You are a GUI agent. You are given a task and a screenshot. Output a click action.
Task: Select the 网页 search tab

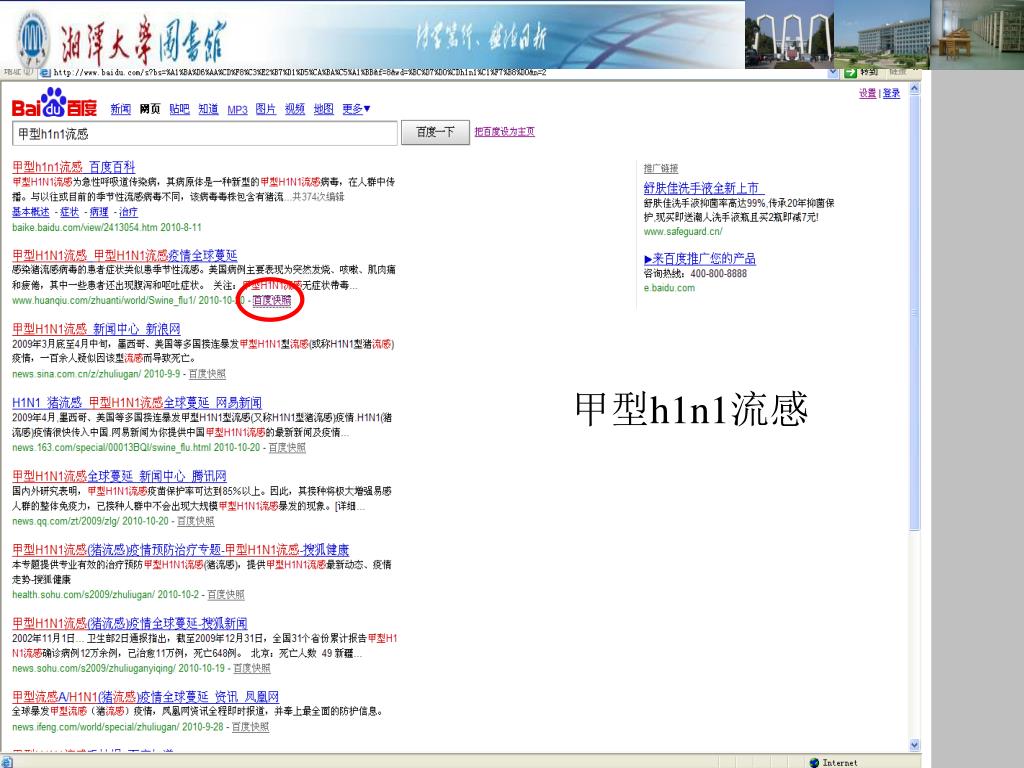click(x=150, y=109)
